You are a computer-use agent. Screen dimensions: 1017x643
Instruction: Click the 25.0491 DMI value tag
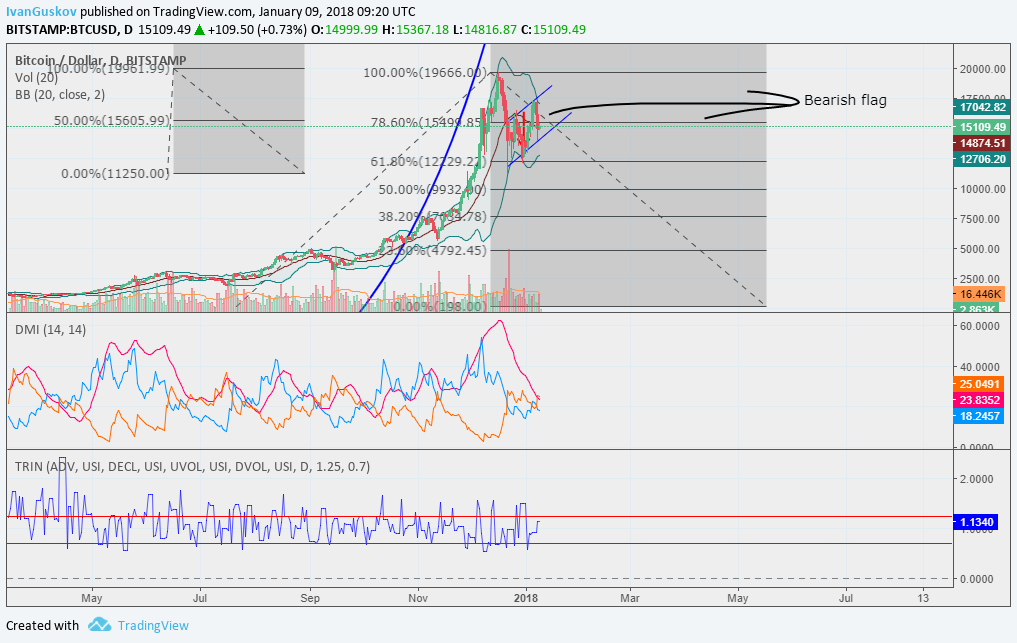979,384
